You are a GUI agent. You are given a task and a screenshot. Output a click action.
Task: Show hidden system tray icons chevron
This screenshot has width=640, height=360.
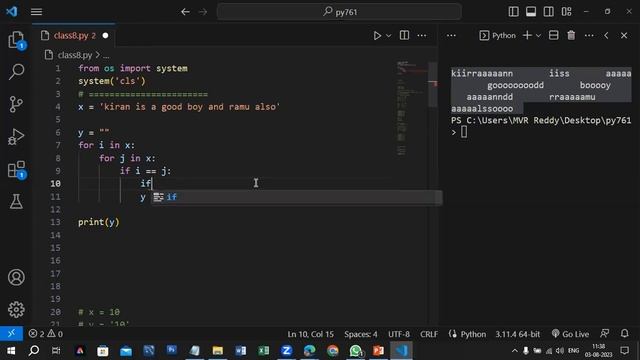(514, 351)
